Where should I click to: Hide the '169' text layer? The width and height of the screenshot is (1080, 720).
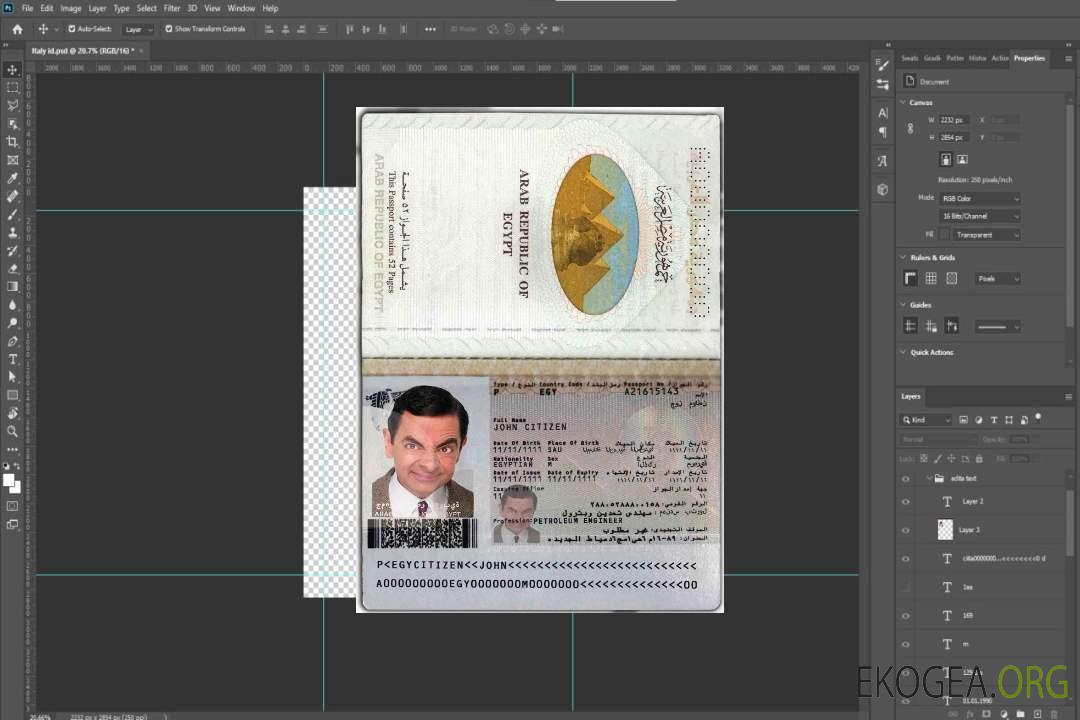pos(906,616)
